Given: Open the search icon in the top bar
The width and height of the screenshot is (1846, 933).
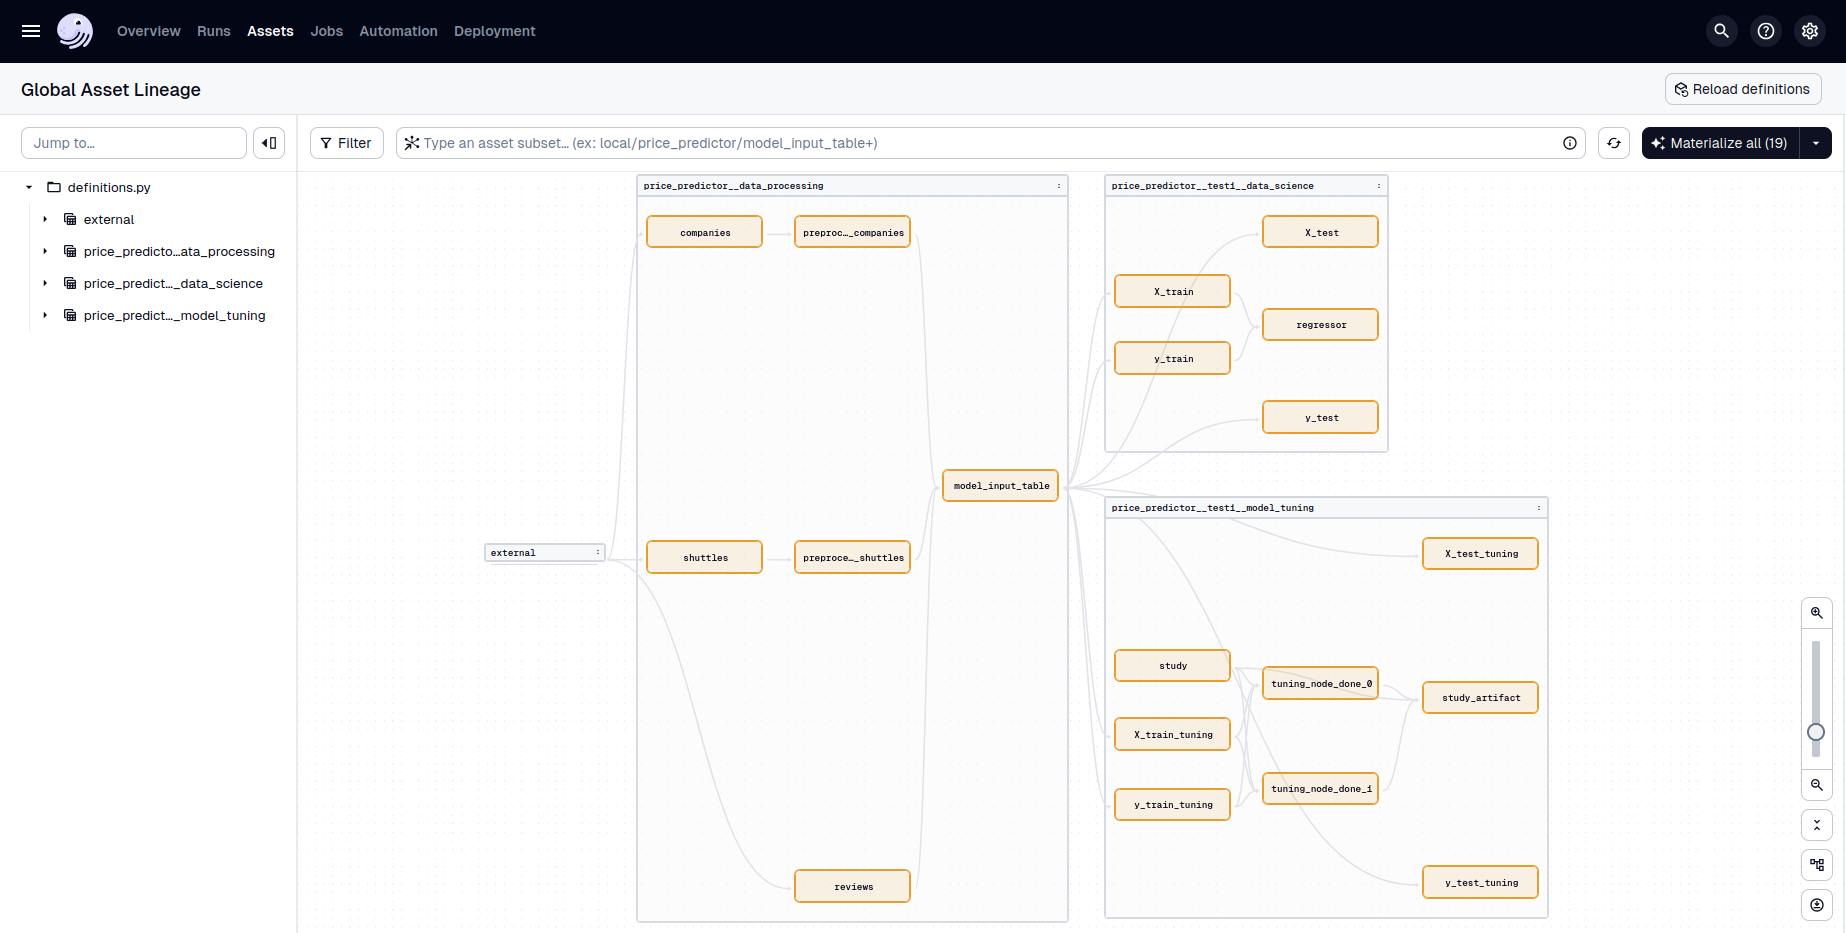Looking at the screenshot, I should [1721, 31].
